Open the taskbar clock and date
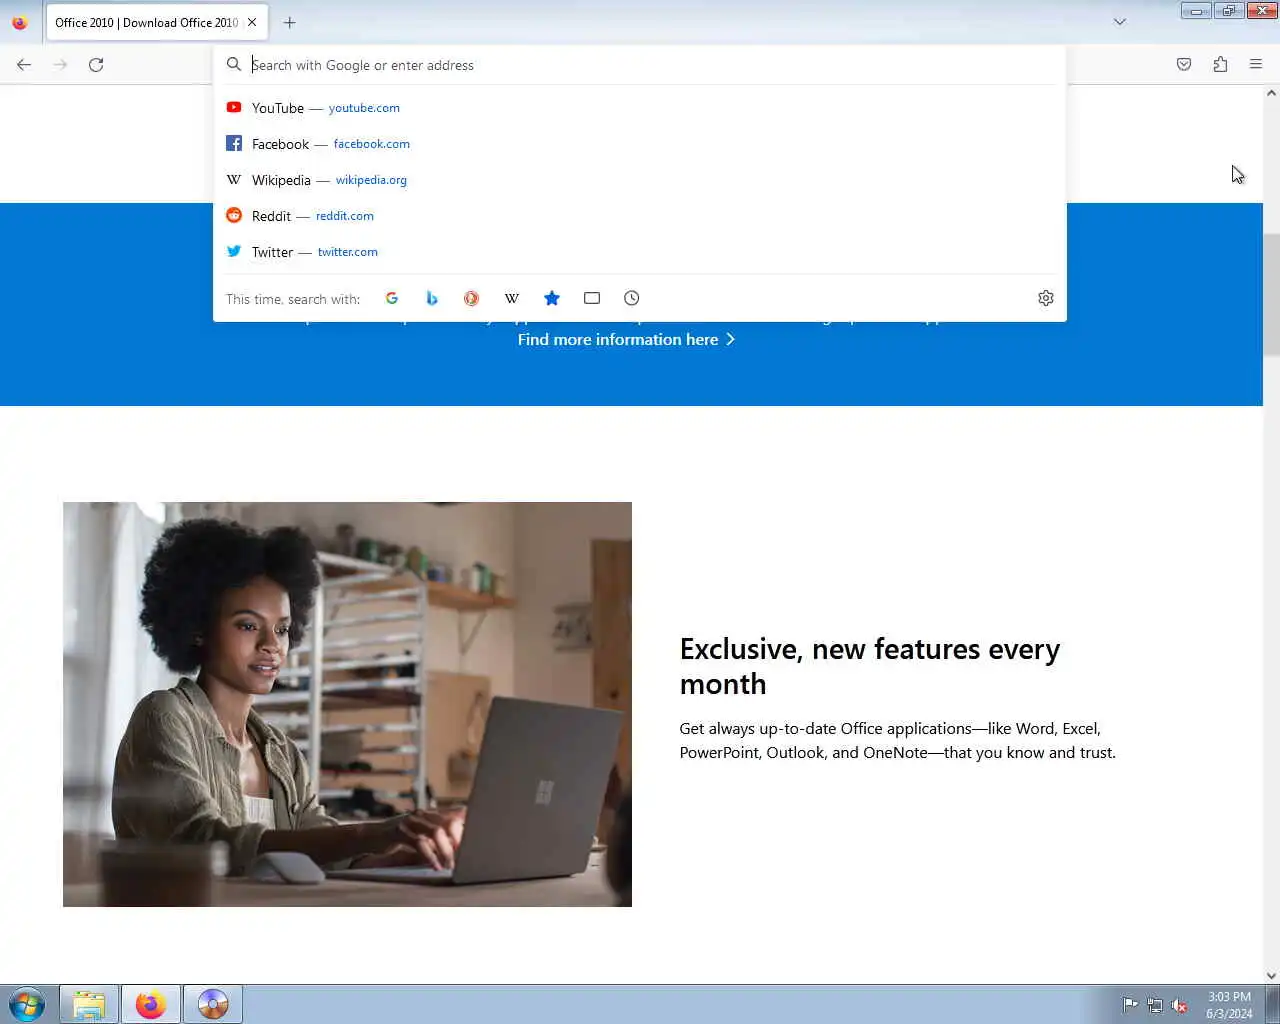 tap(1229, 1005)
